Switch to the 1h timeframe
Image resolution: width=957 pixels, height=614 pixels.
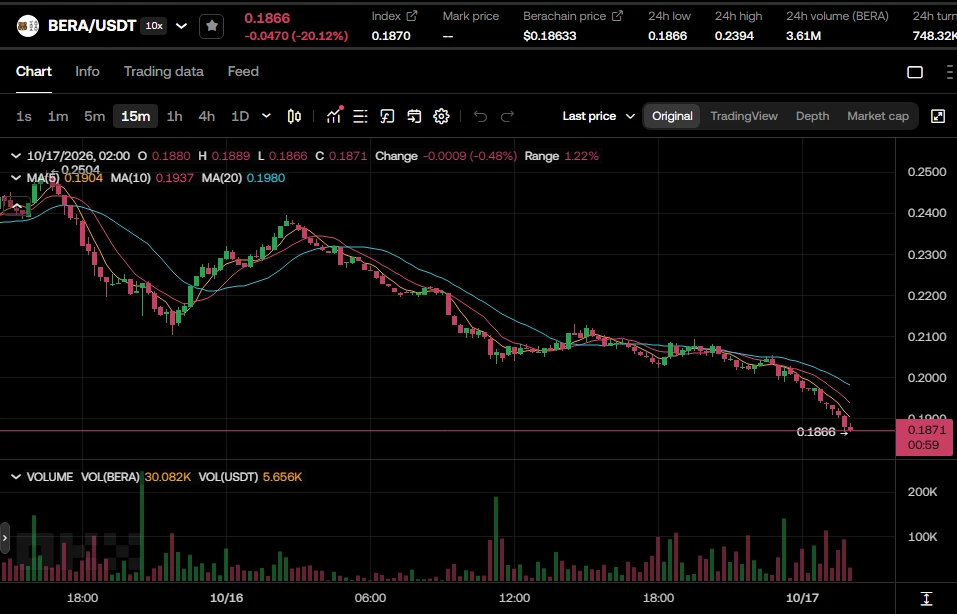(x=175, y=116)
